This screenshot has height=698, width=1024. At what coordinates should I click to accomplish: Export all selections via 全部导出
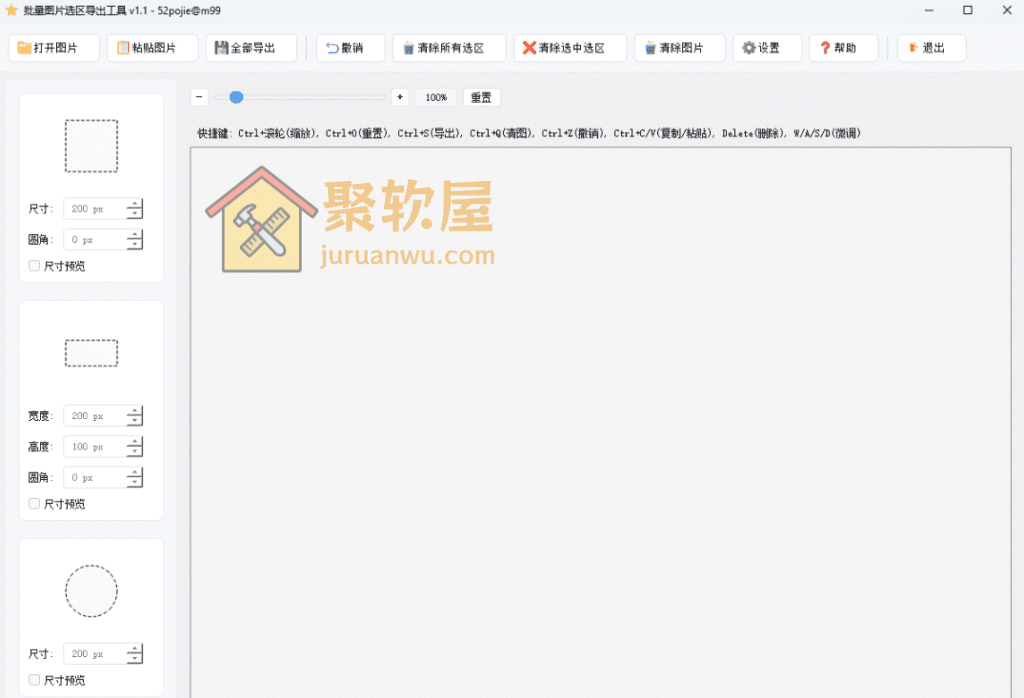[251, 47]
